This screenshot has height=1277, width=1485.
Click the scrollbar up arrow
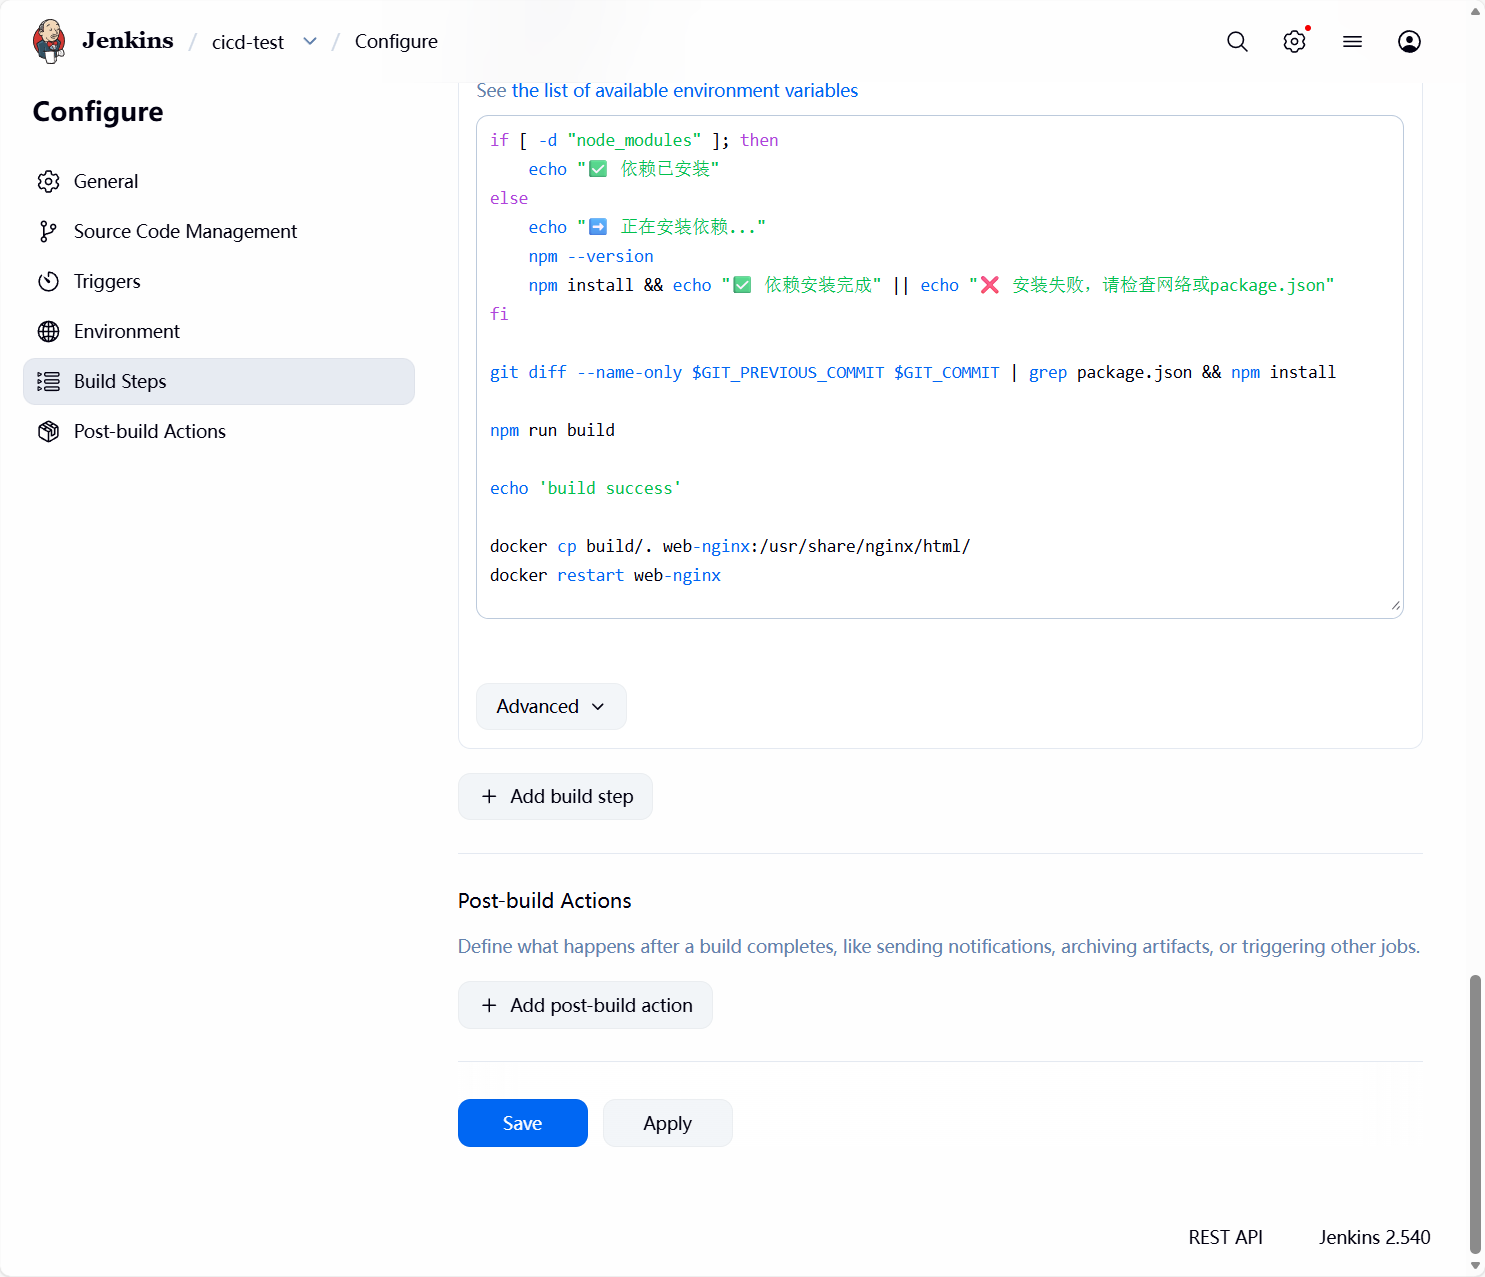[1475, 11]
